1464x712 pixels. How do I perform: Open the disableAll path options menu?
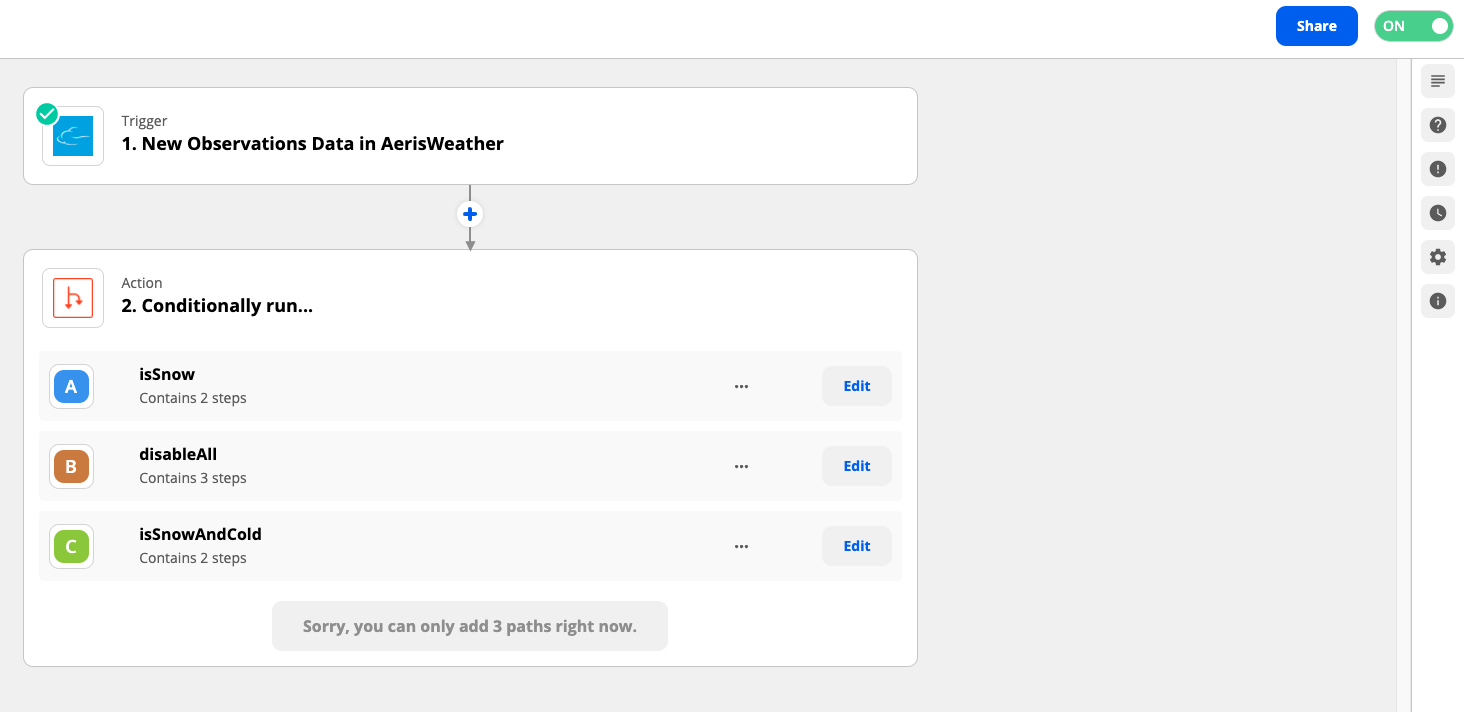click(741, 466)
